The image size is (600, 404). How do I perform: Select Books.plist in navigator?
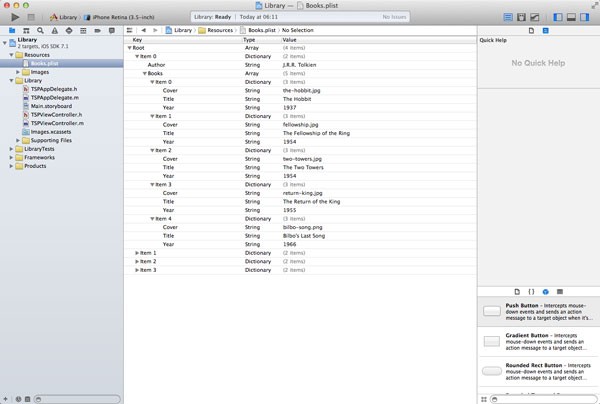[62, 64]
